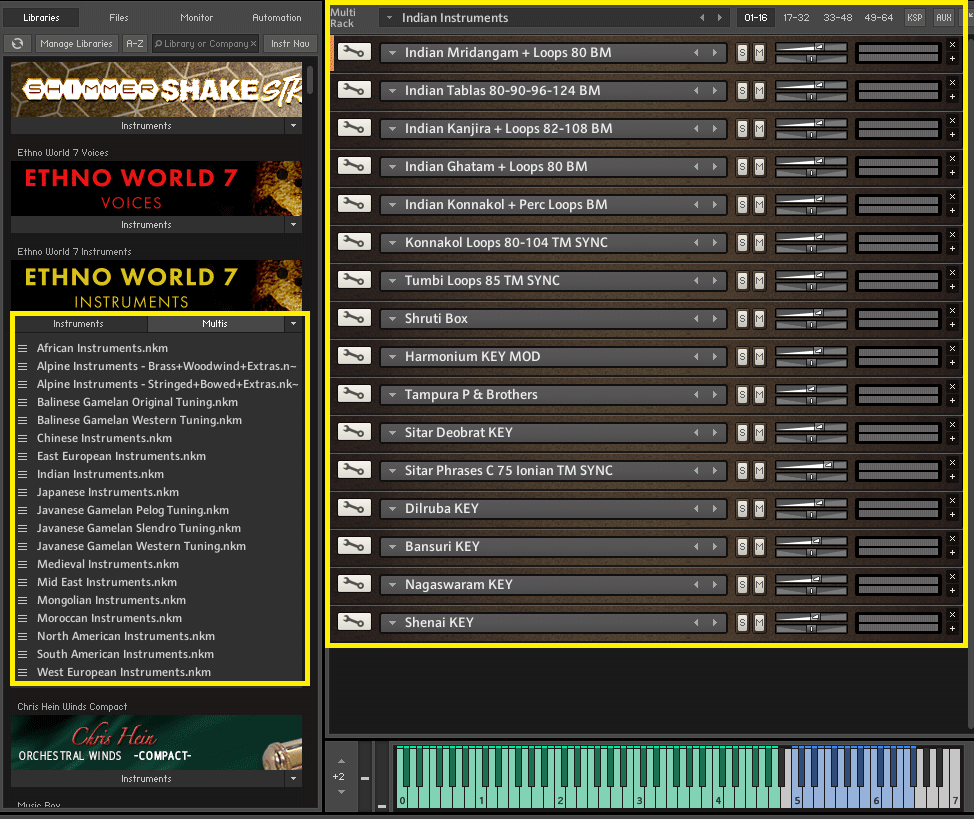The height and width of the screenshot is (819, 974).
Task: Solo the Indian Mridangam instrument
Action: click(x=742, y=53)
